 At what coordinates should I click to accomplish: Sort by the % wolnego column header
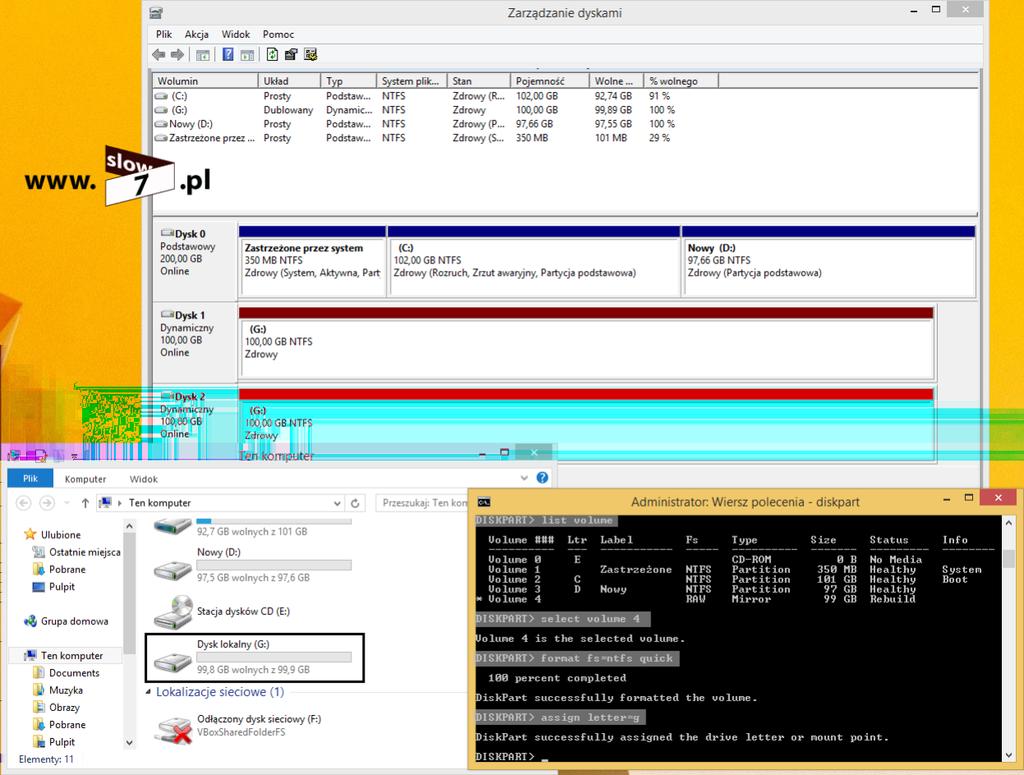tap(680, 81)
